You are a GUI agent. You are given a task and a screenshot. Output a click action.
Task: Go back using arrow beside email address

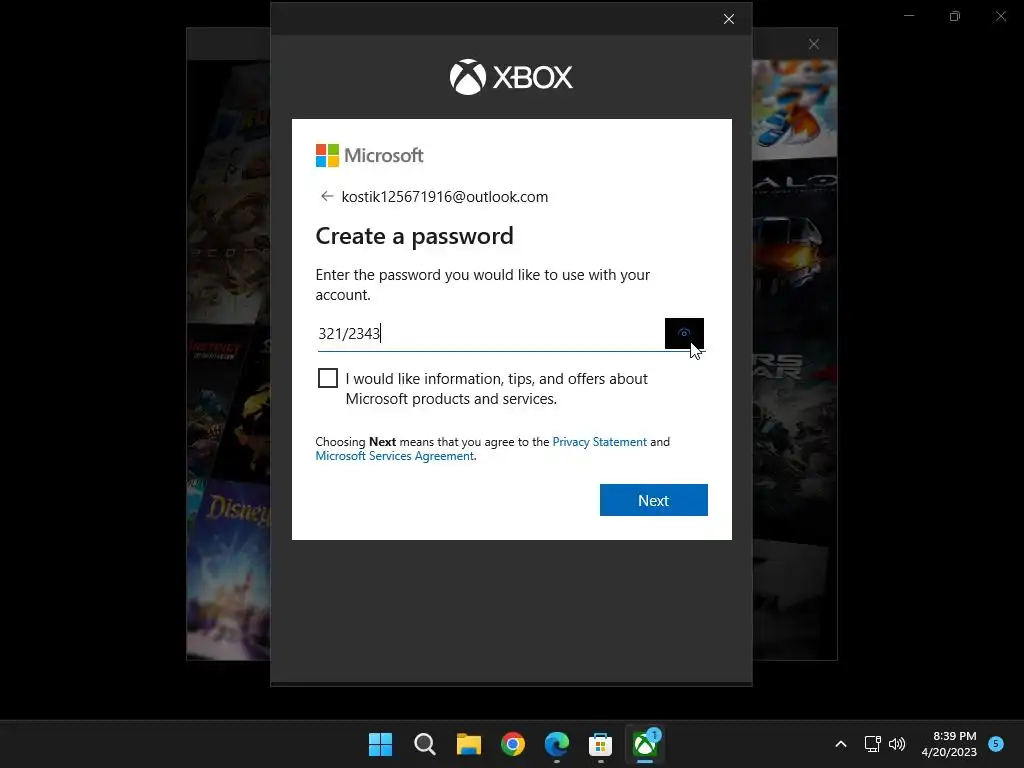tap(327, 197)
